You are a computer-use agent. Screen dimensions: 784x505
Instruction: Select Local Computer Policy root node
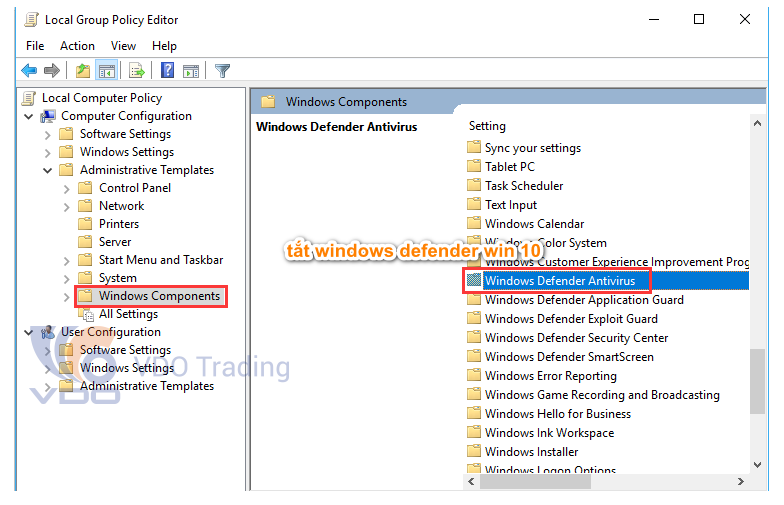coord(102,98)
